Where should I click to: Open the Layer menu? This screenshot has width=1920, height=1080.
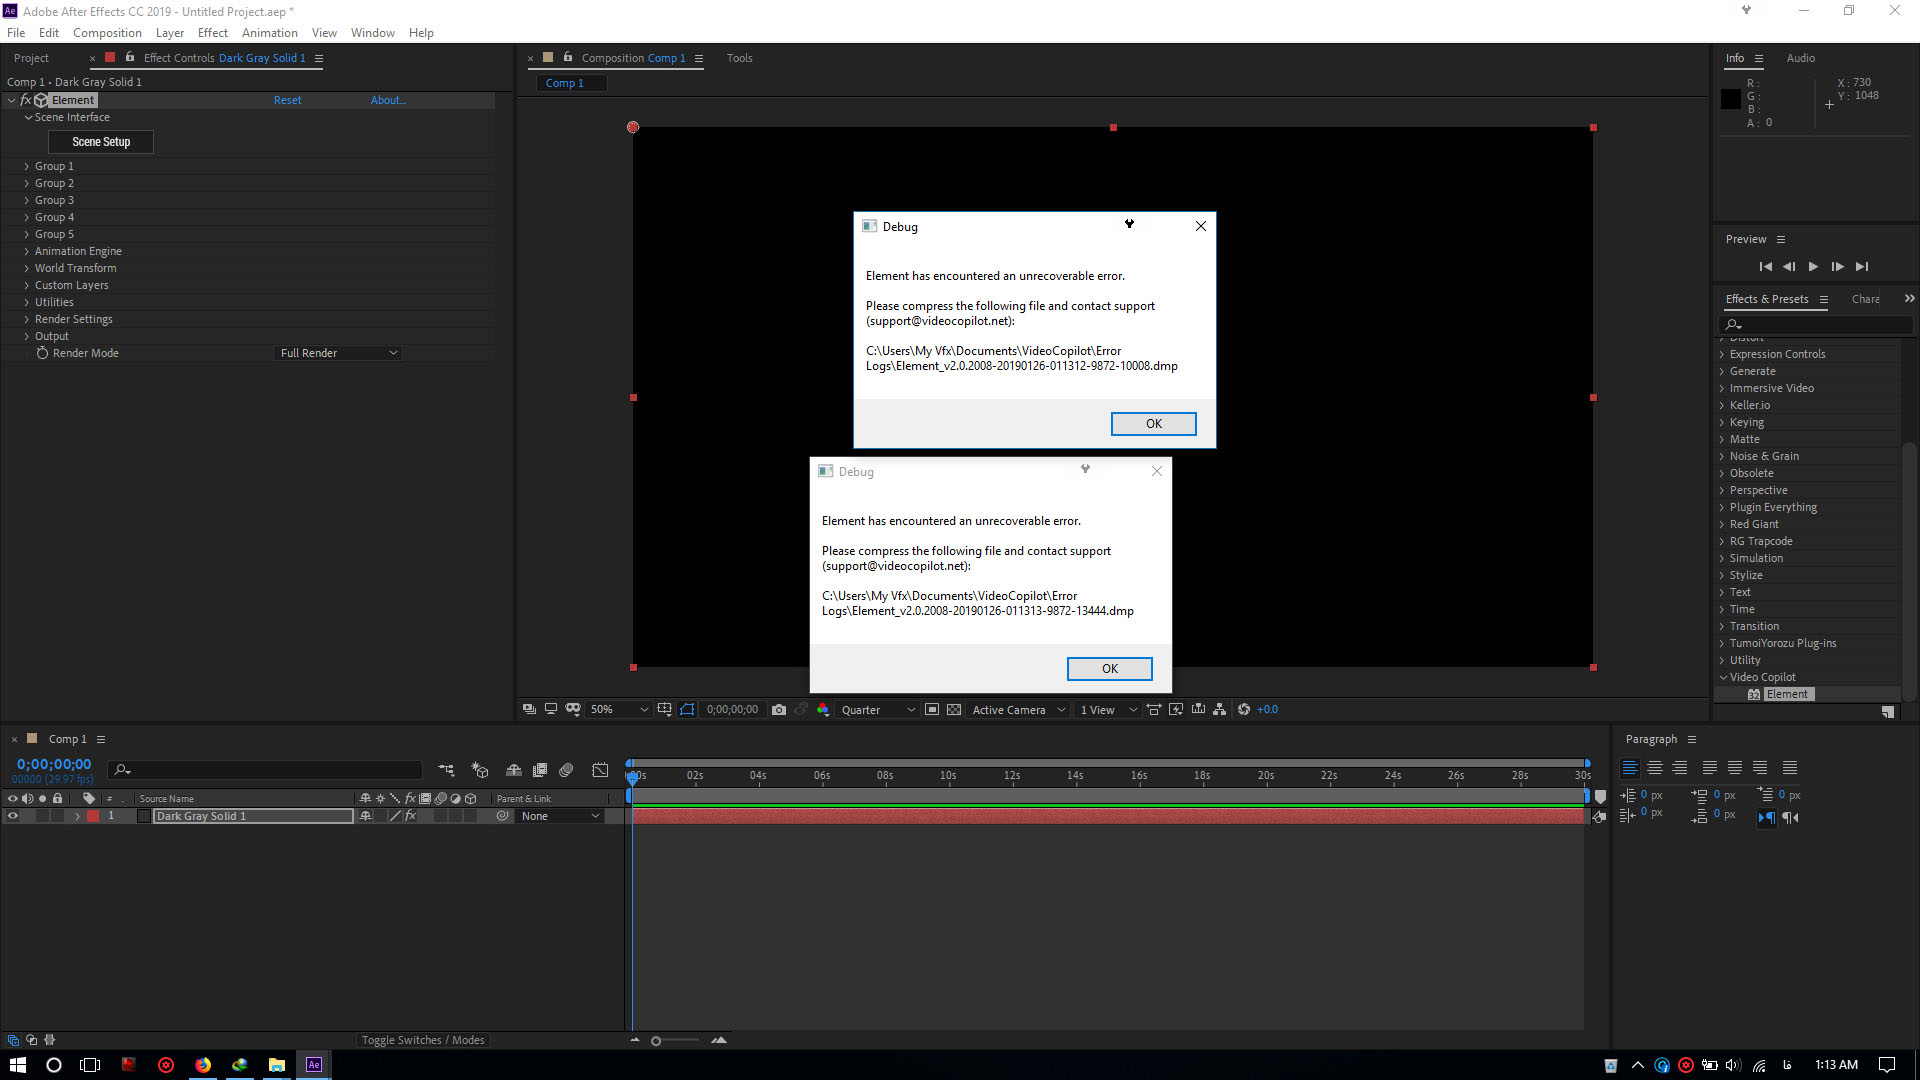(169, 33)
